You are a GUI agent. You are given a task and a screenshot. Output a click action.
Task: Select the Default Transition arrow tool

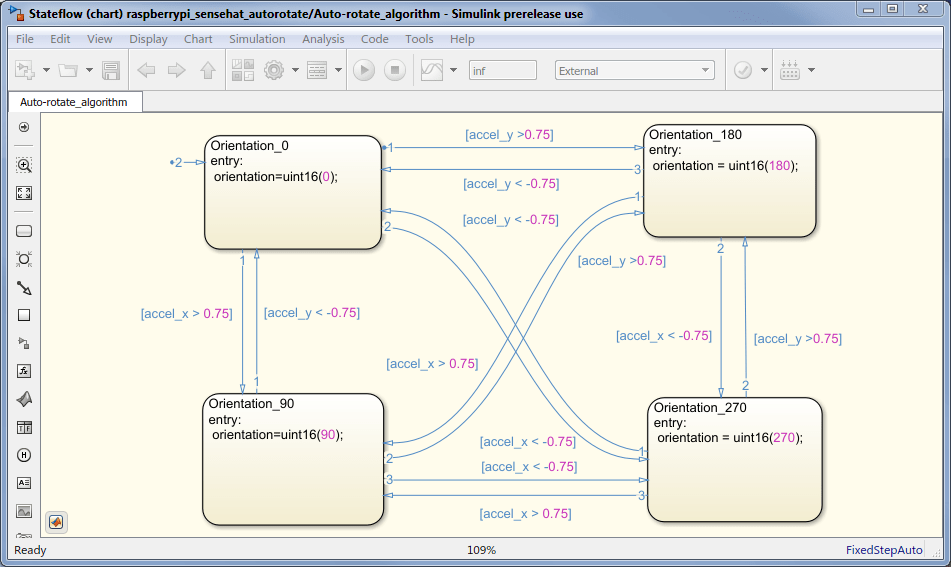pos(24,287)
